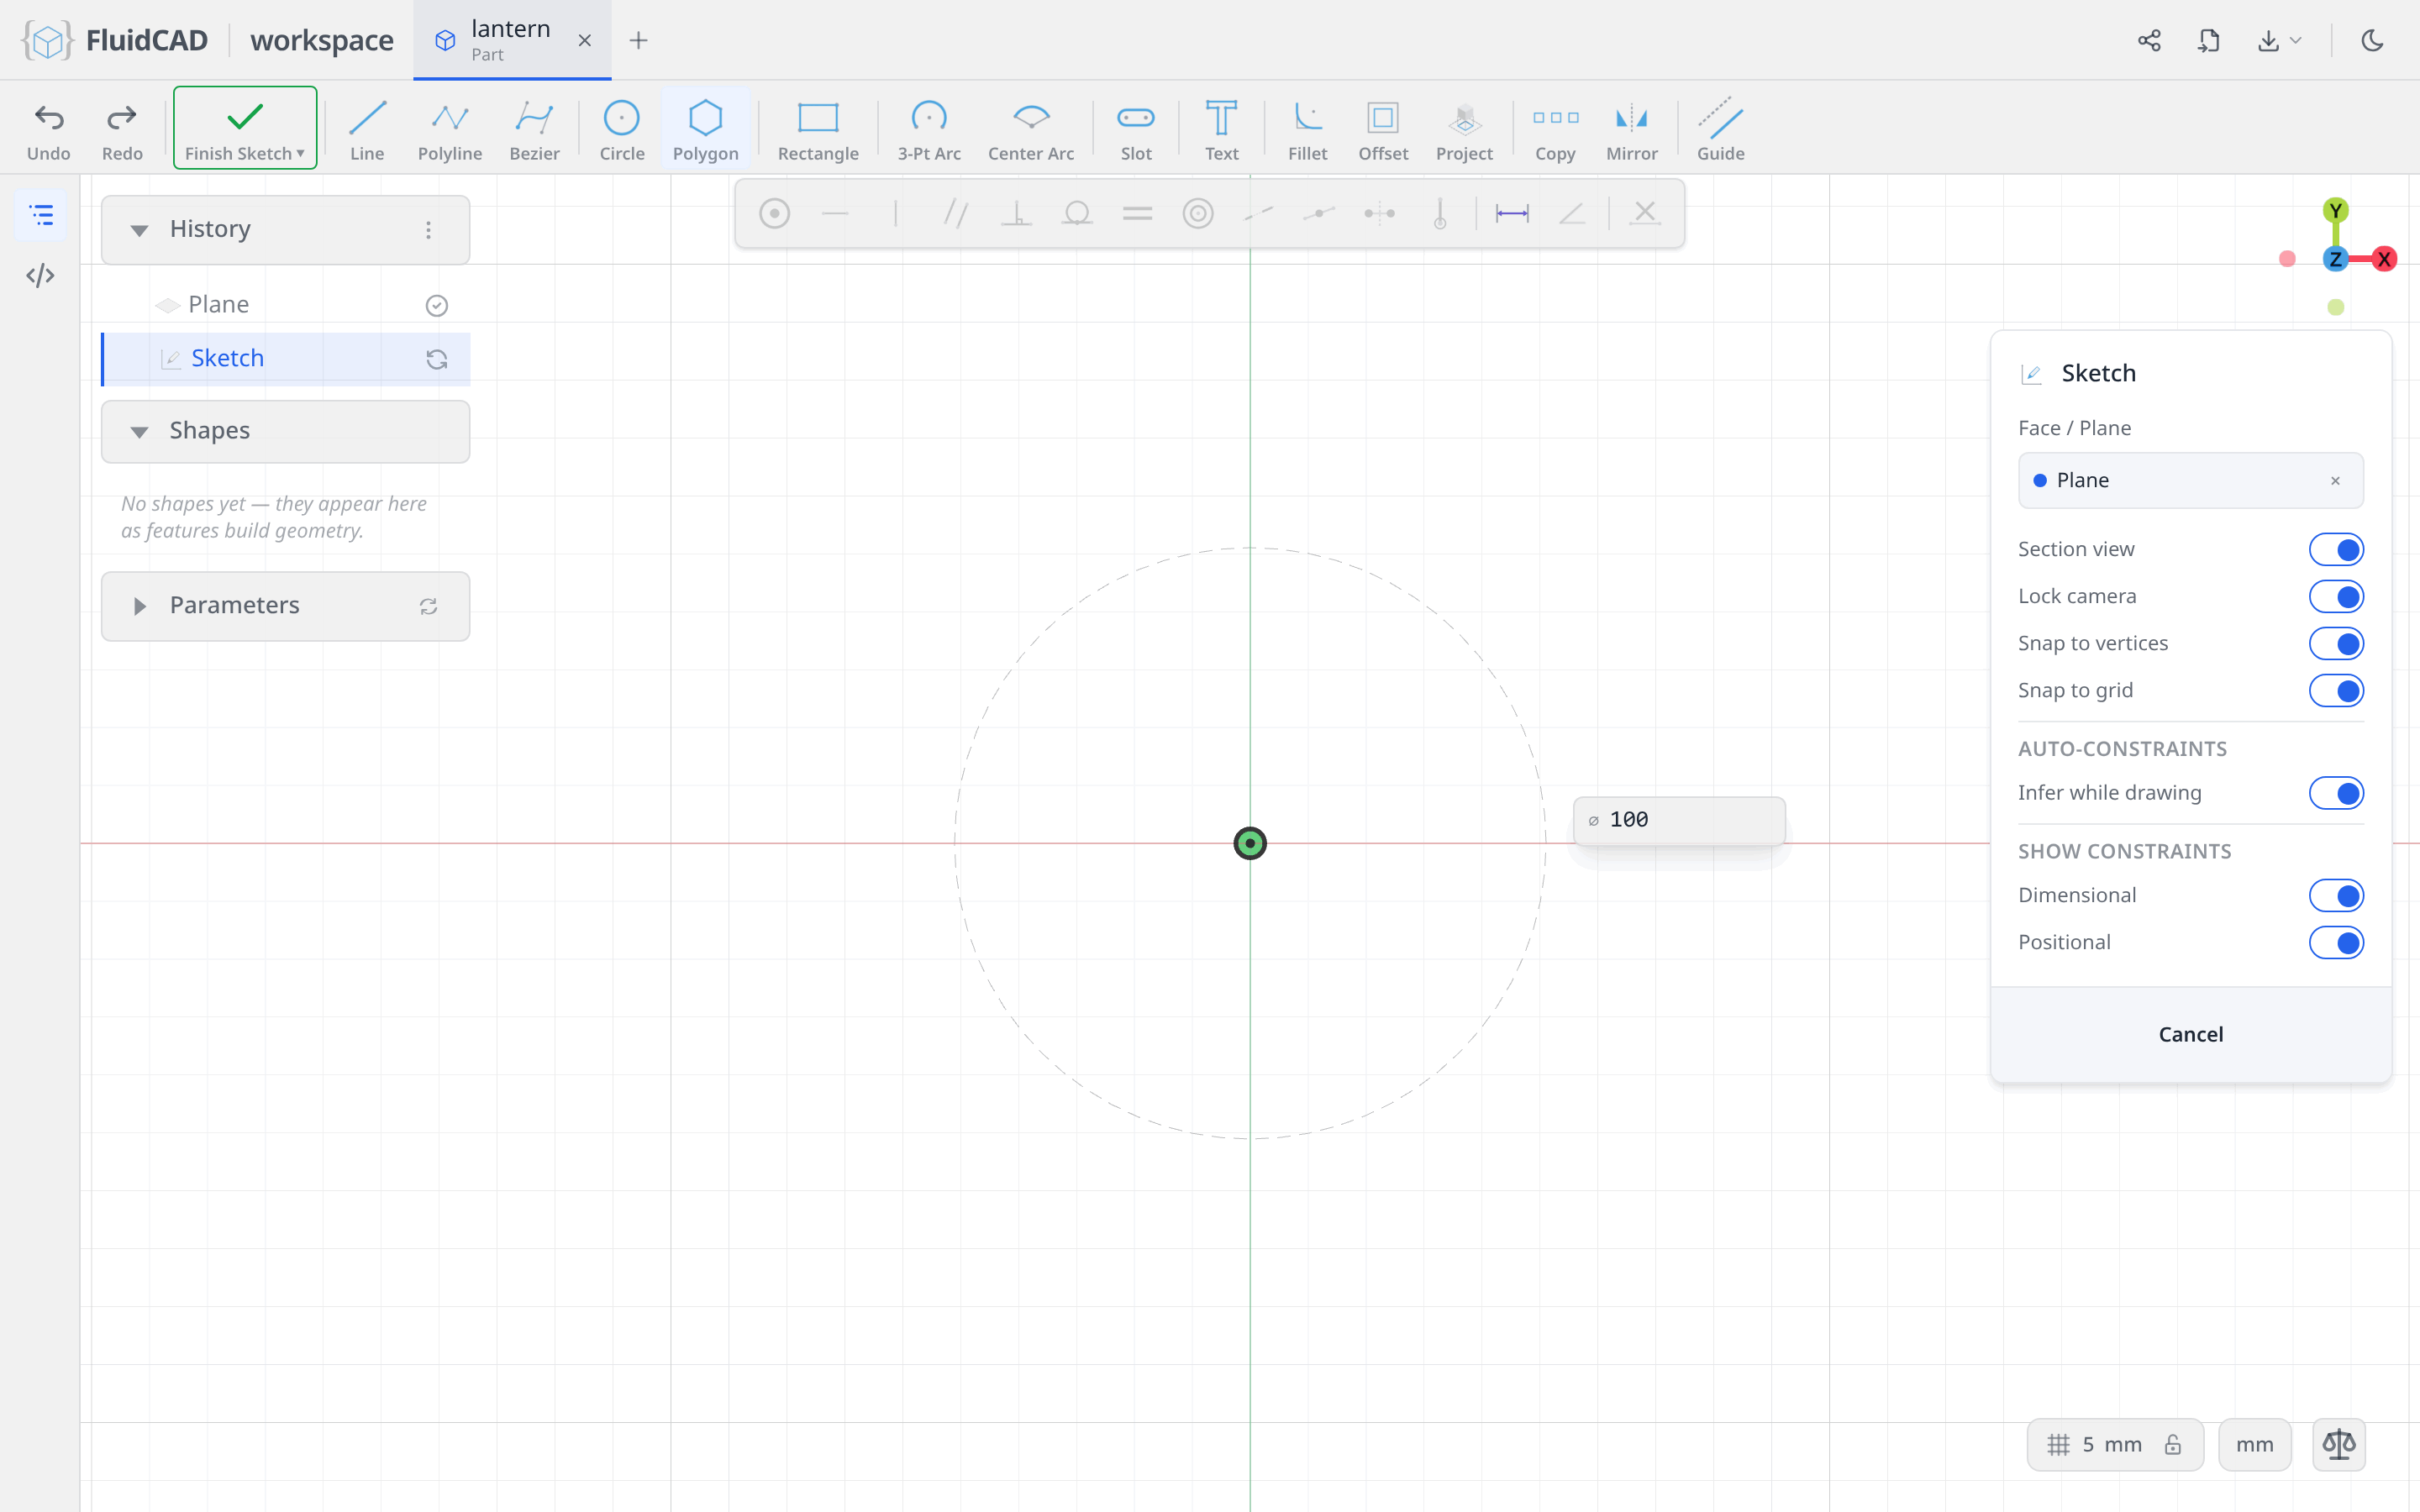Image resolution: width=2420 pixels, height=1512 pixels.
Task: Open History panel more options
Action: click(428, 230)
